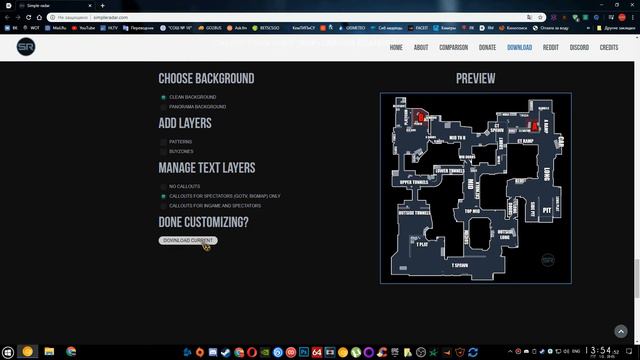Visit the Discord nav link
Screen dimensions: 640x360
point(579,47)
